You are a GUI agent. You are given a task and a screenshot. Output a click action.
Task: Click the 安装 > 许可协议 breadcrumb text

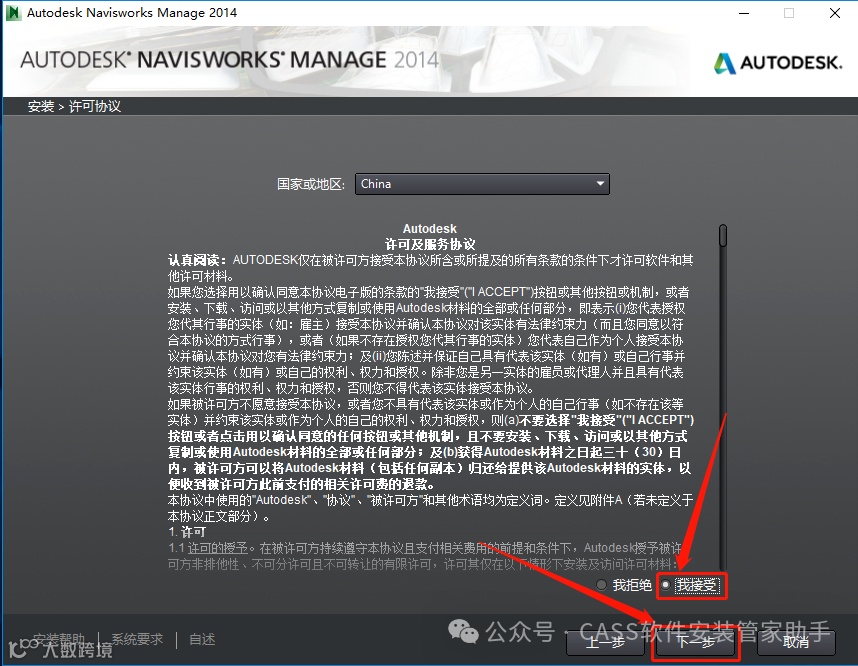(74, 106)
